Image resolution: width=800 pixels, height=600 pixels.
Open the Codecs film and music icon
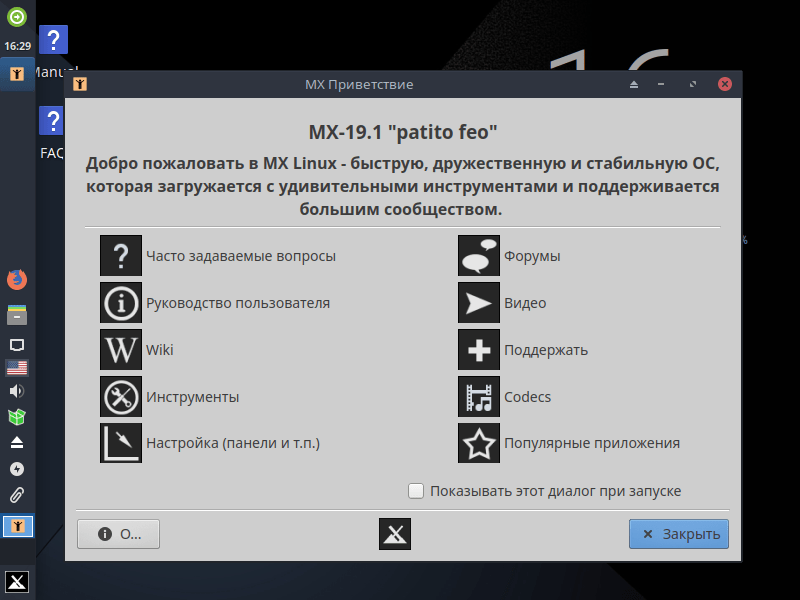pyautogui.click(x=479, y=396)
